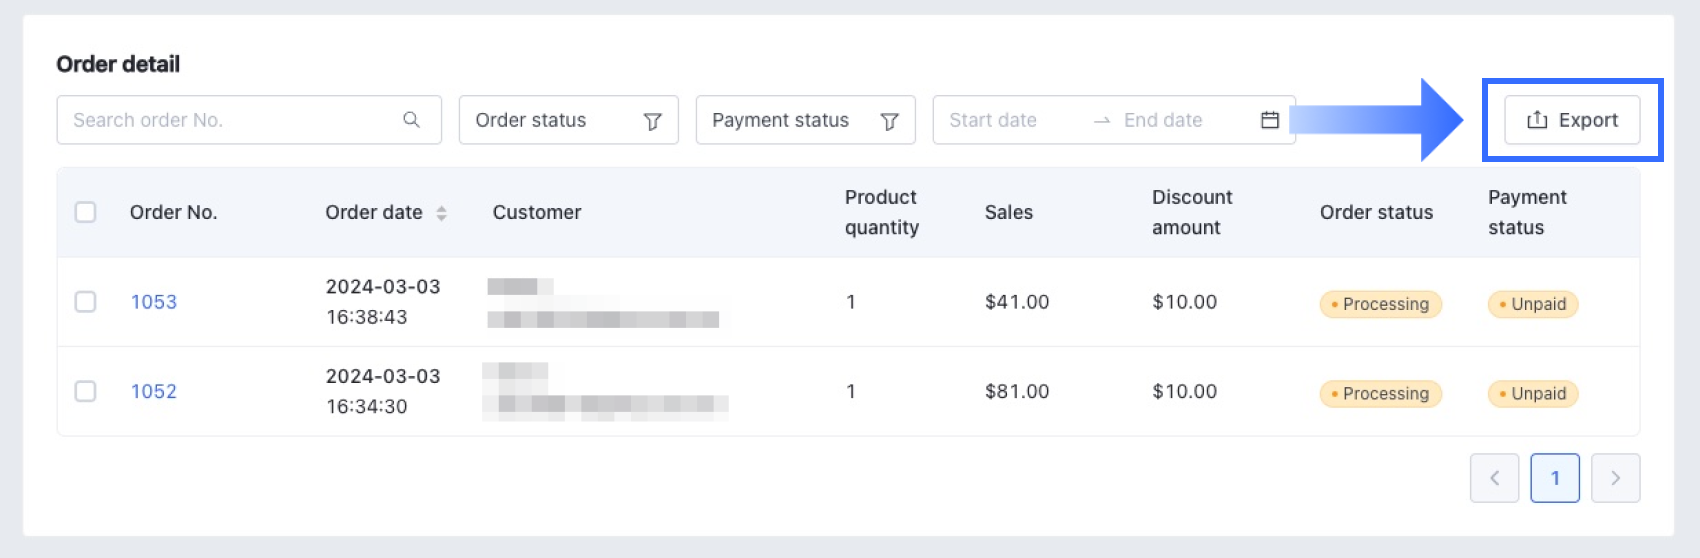The width and height of the screenshot is (1700, 558).
Task: Open the date range calendar icon
Action: pyautogui.click(x=1270, y=120)
